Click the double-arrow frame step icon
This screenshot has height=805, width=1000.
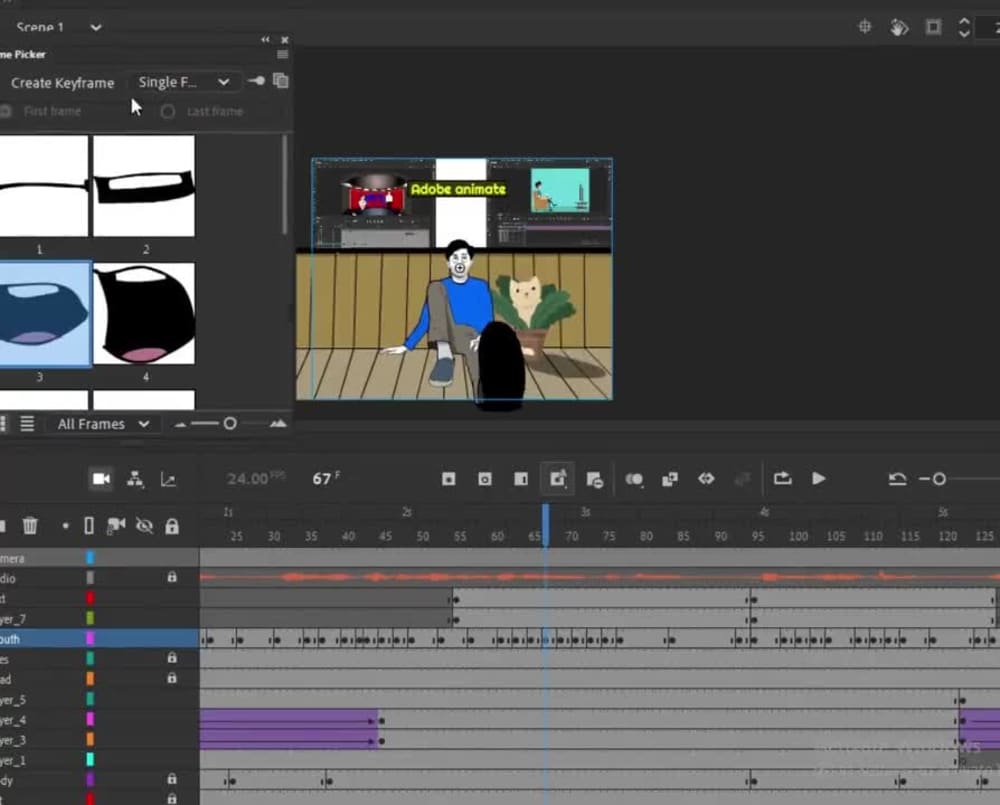(x=706, y=478)
